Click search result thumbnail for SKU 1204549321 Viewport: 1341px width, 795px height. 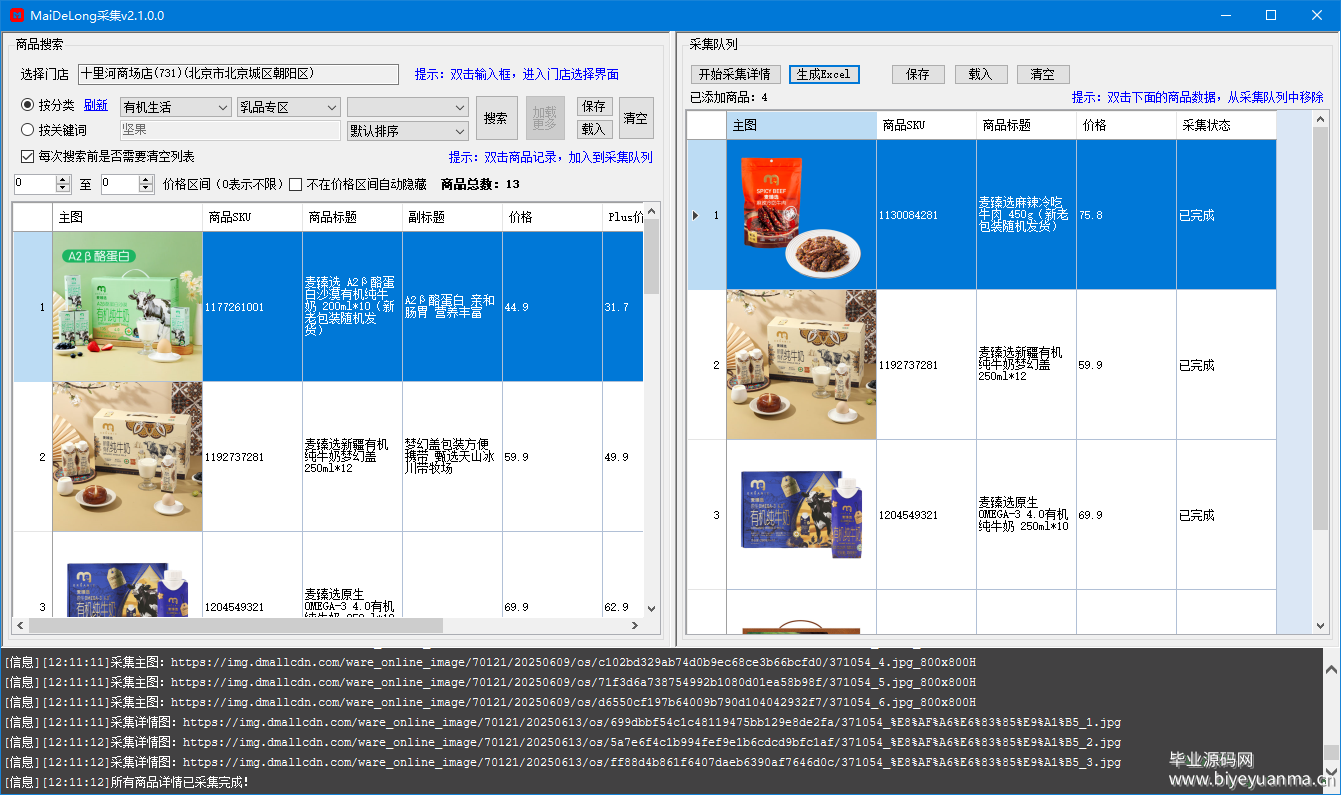tap(128, 575)
